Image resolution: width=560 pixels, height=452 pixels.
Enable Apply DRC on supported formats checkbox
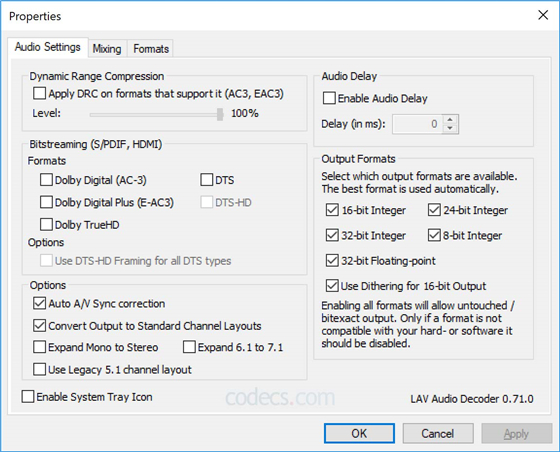tap(39, 94)
